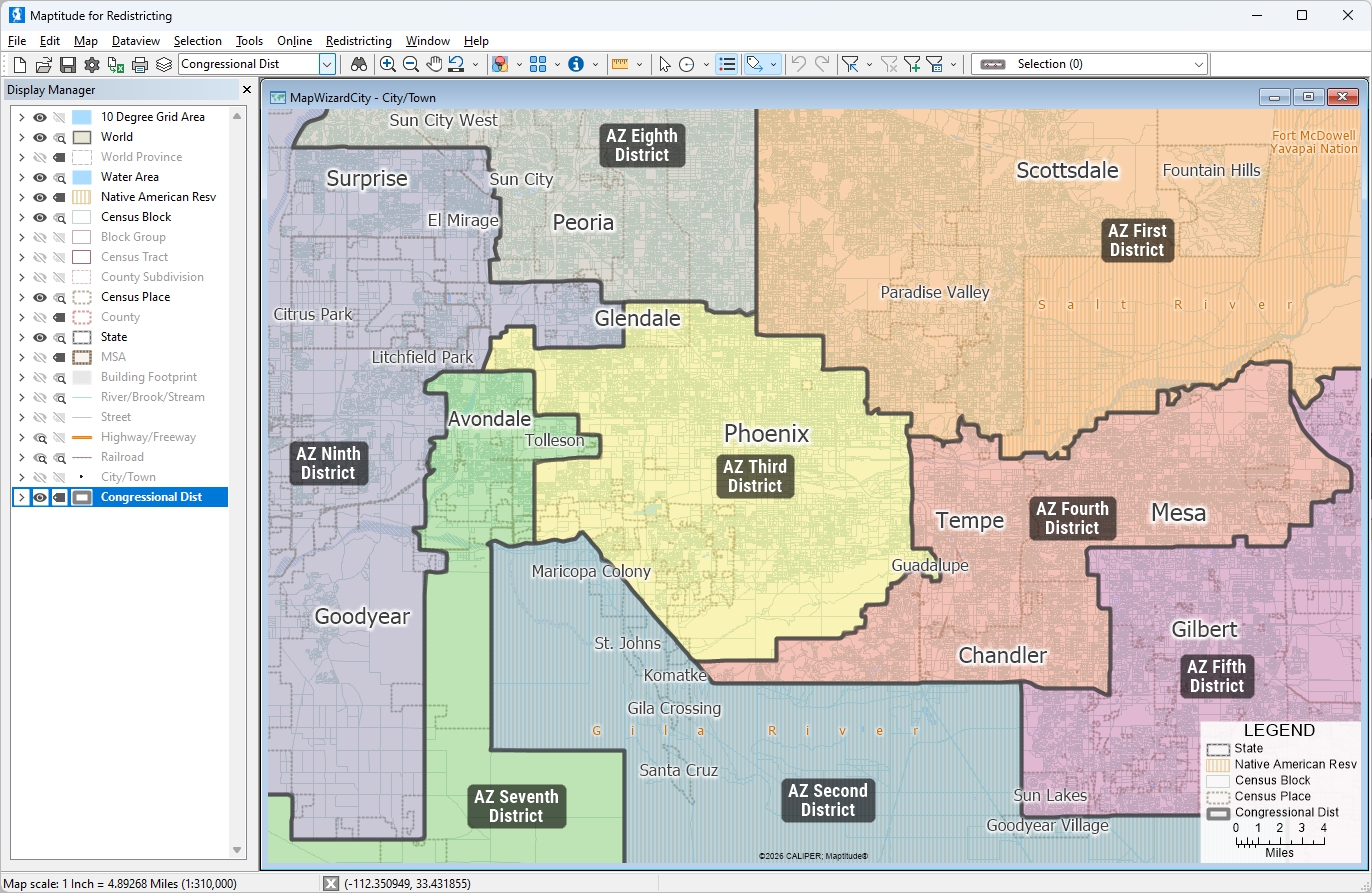The height and width of the screenshot is (893, 1372).
Task: Click the previous scale arrow tool
Action: [456, 65]
